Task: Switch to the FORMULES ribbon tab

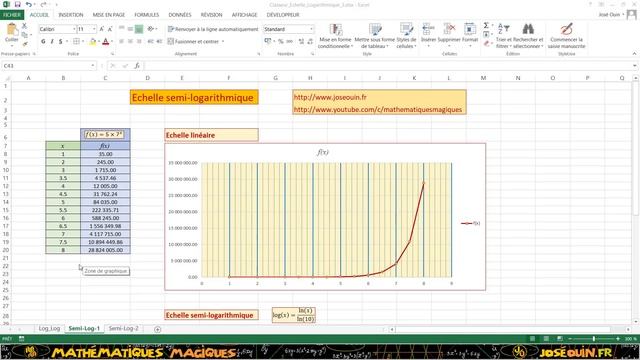Action: tap(147, 15)
